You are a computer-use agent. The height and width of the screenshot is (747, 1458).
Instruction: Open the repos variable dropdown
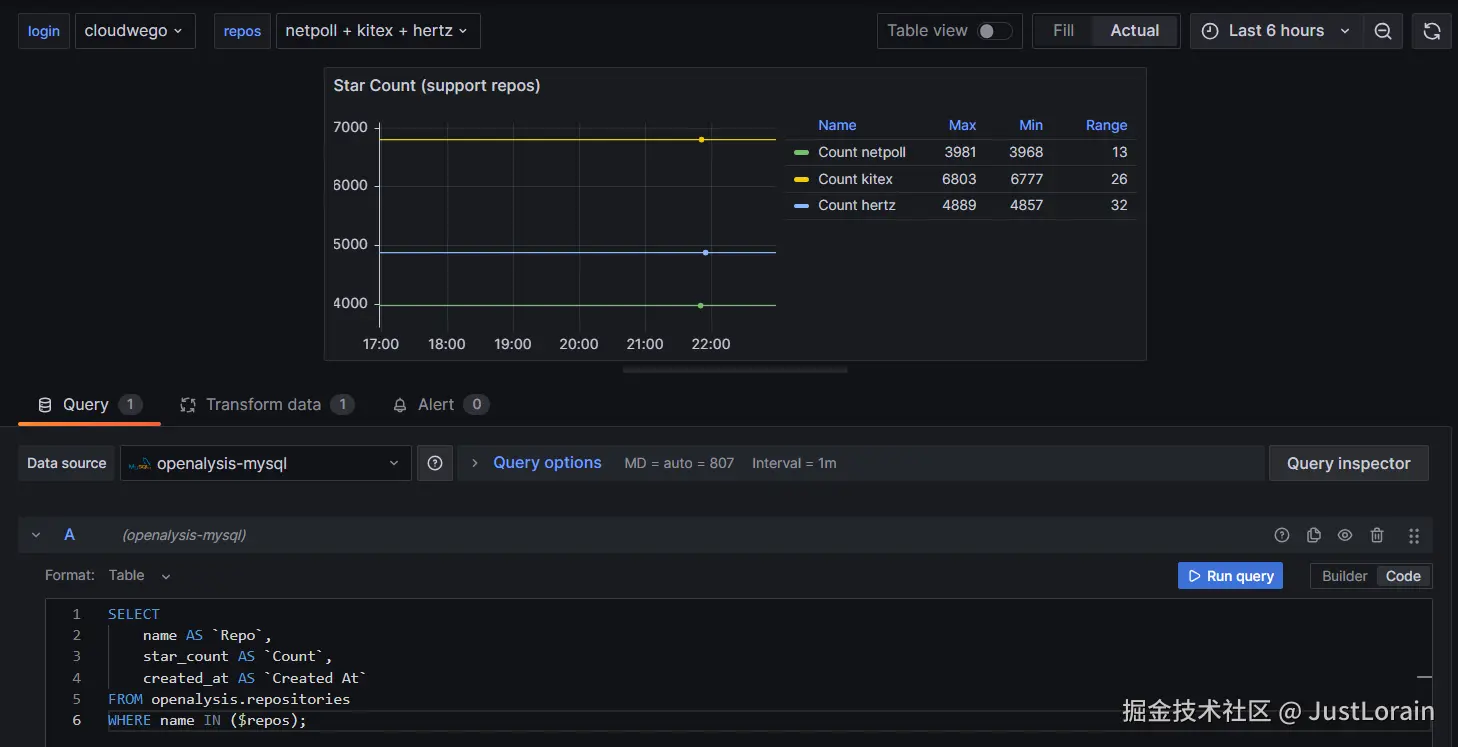[x=378, y=31]
